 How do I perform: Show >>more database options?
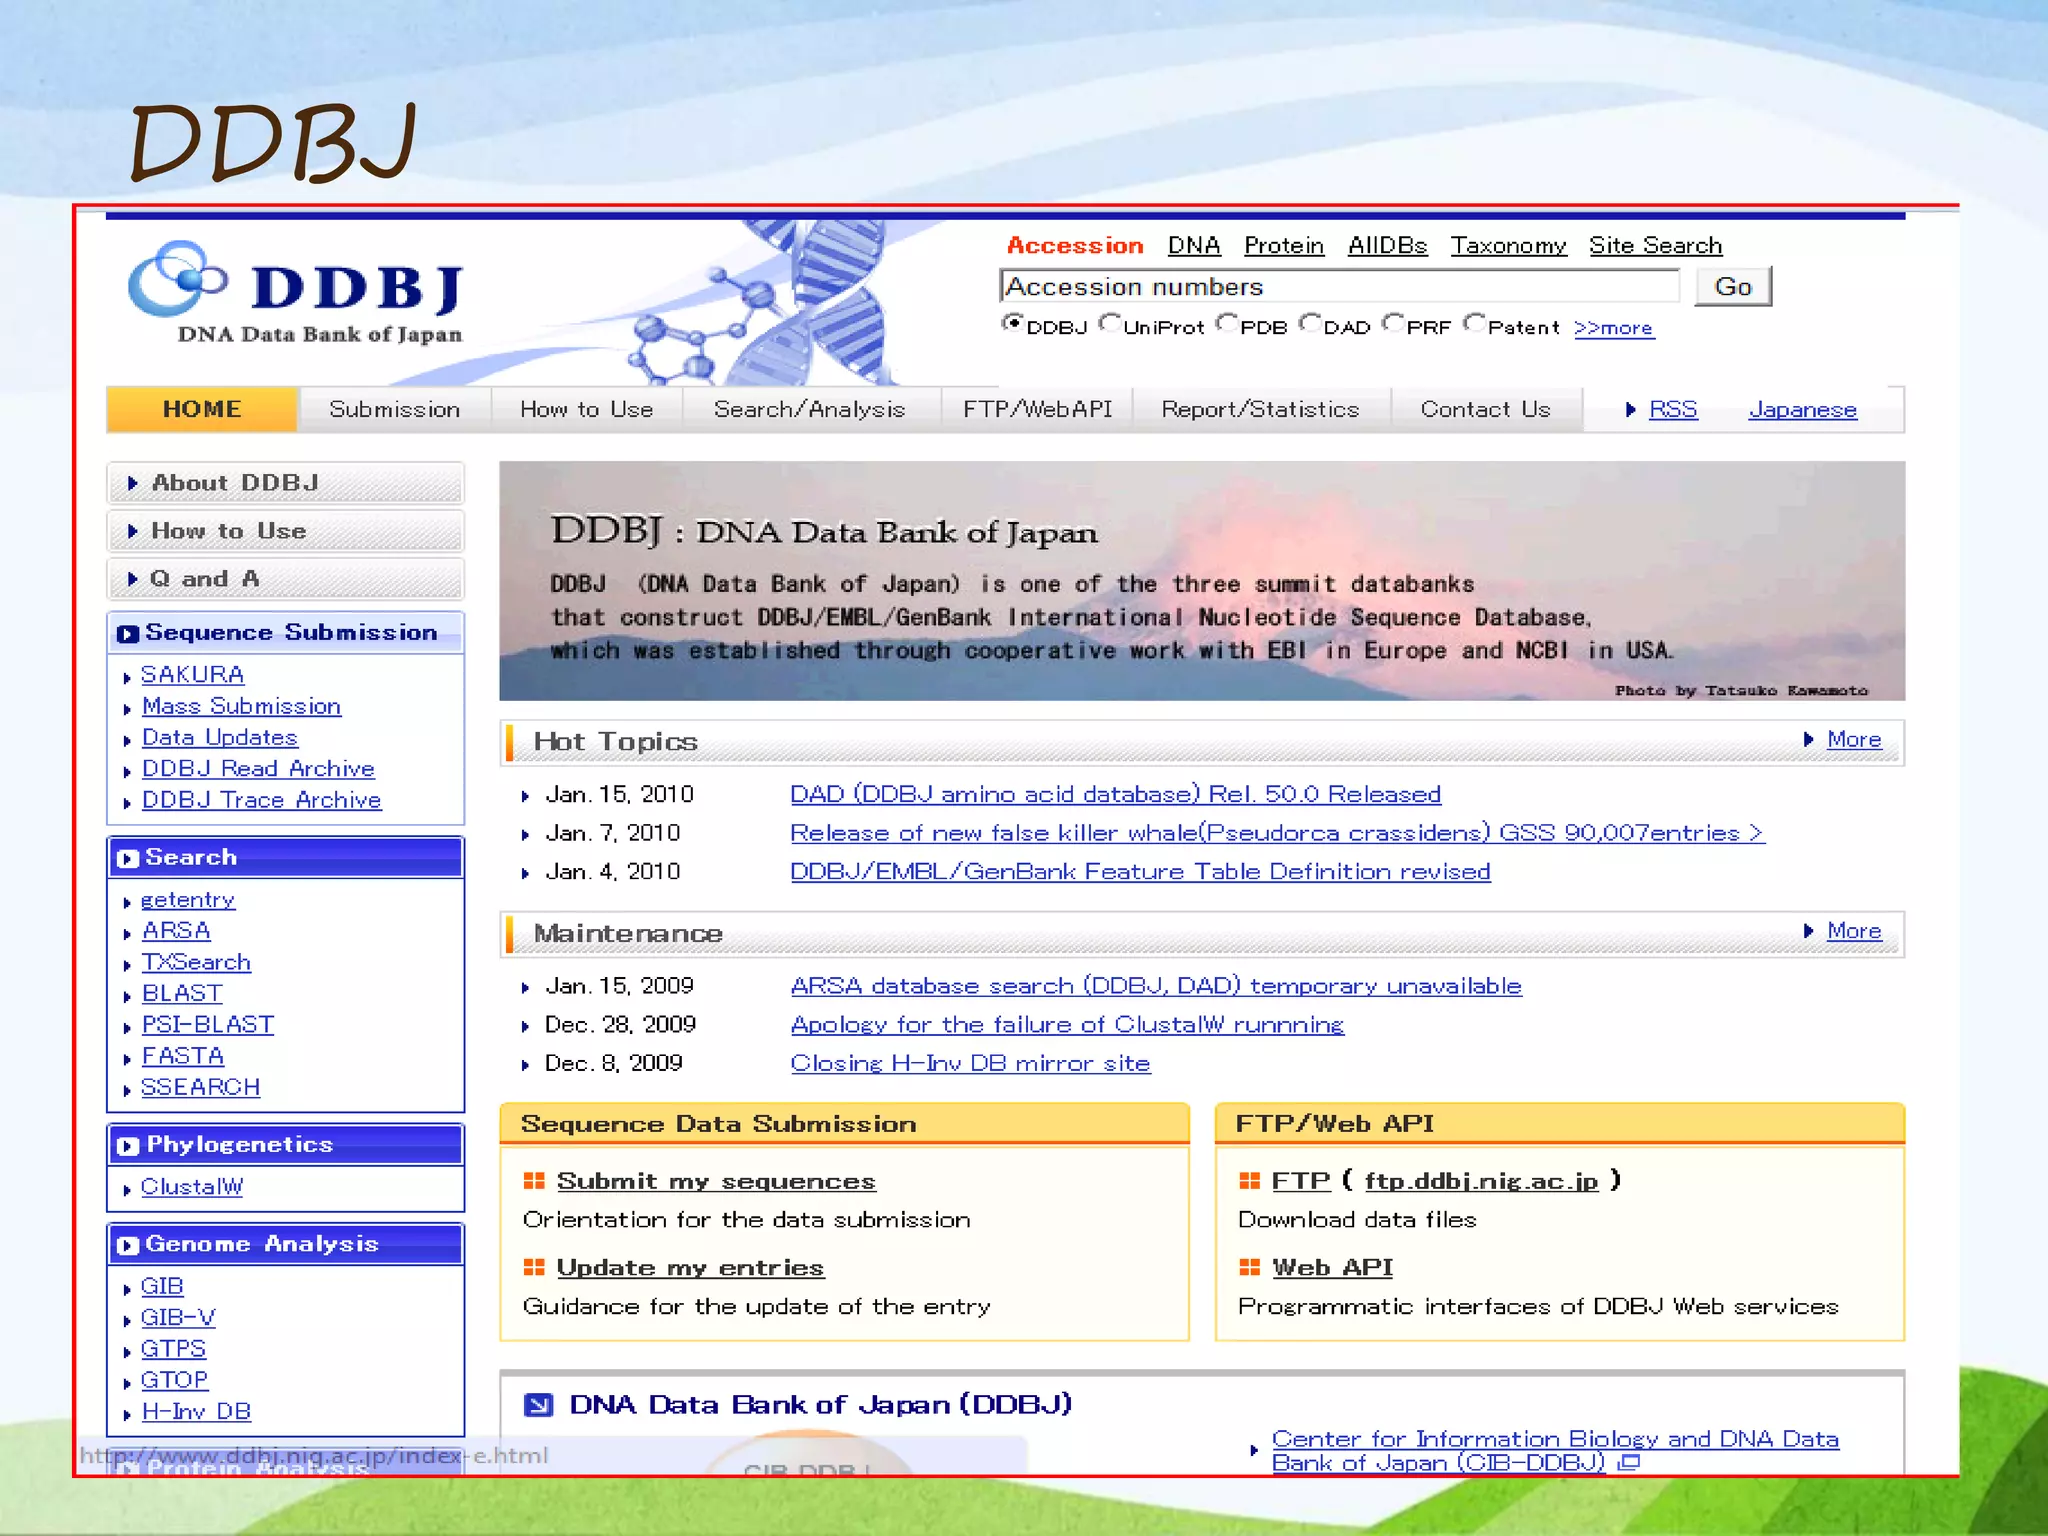pyautogui.click(x=1614, y=328)
